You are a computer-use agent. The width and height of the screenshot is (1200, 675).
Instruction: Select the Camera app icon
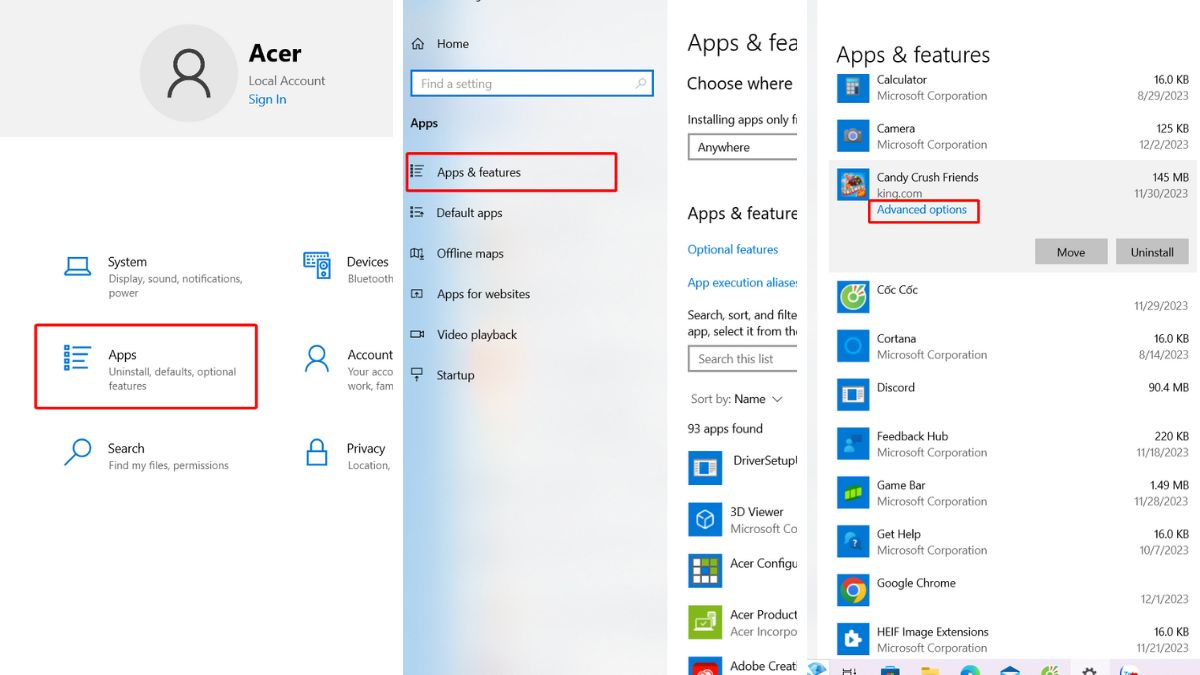[x=853, y=136]
